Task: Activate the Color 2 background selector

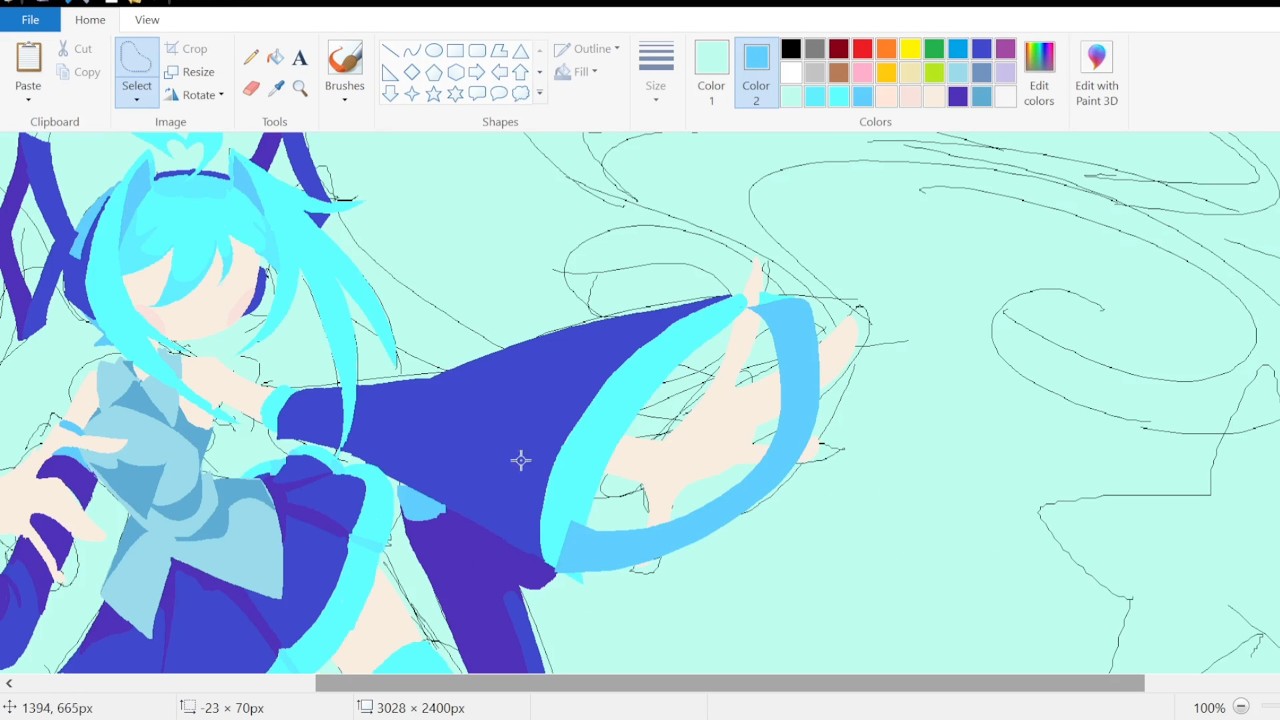Action: coord(756,74)
